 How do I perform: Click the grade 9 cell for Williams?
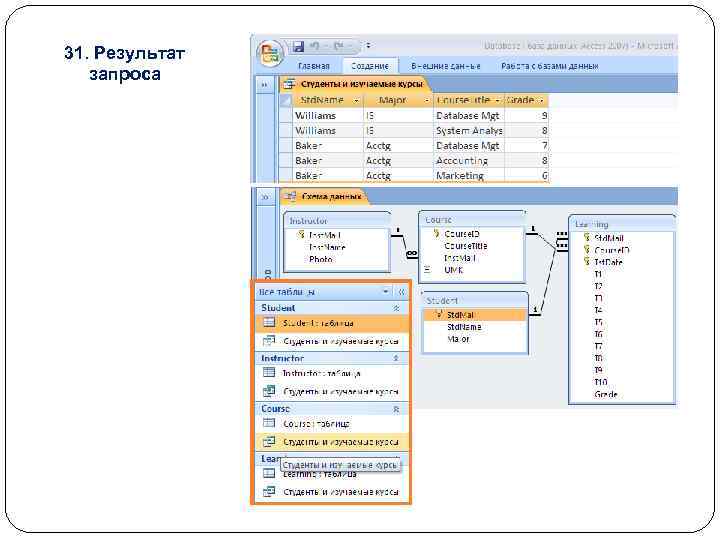point(526,116)
